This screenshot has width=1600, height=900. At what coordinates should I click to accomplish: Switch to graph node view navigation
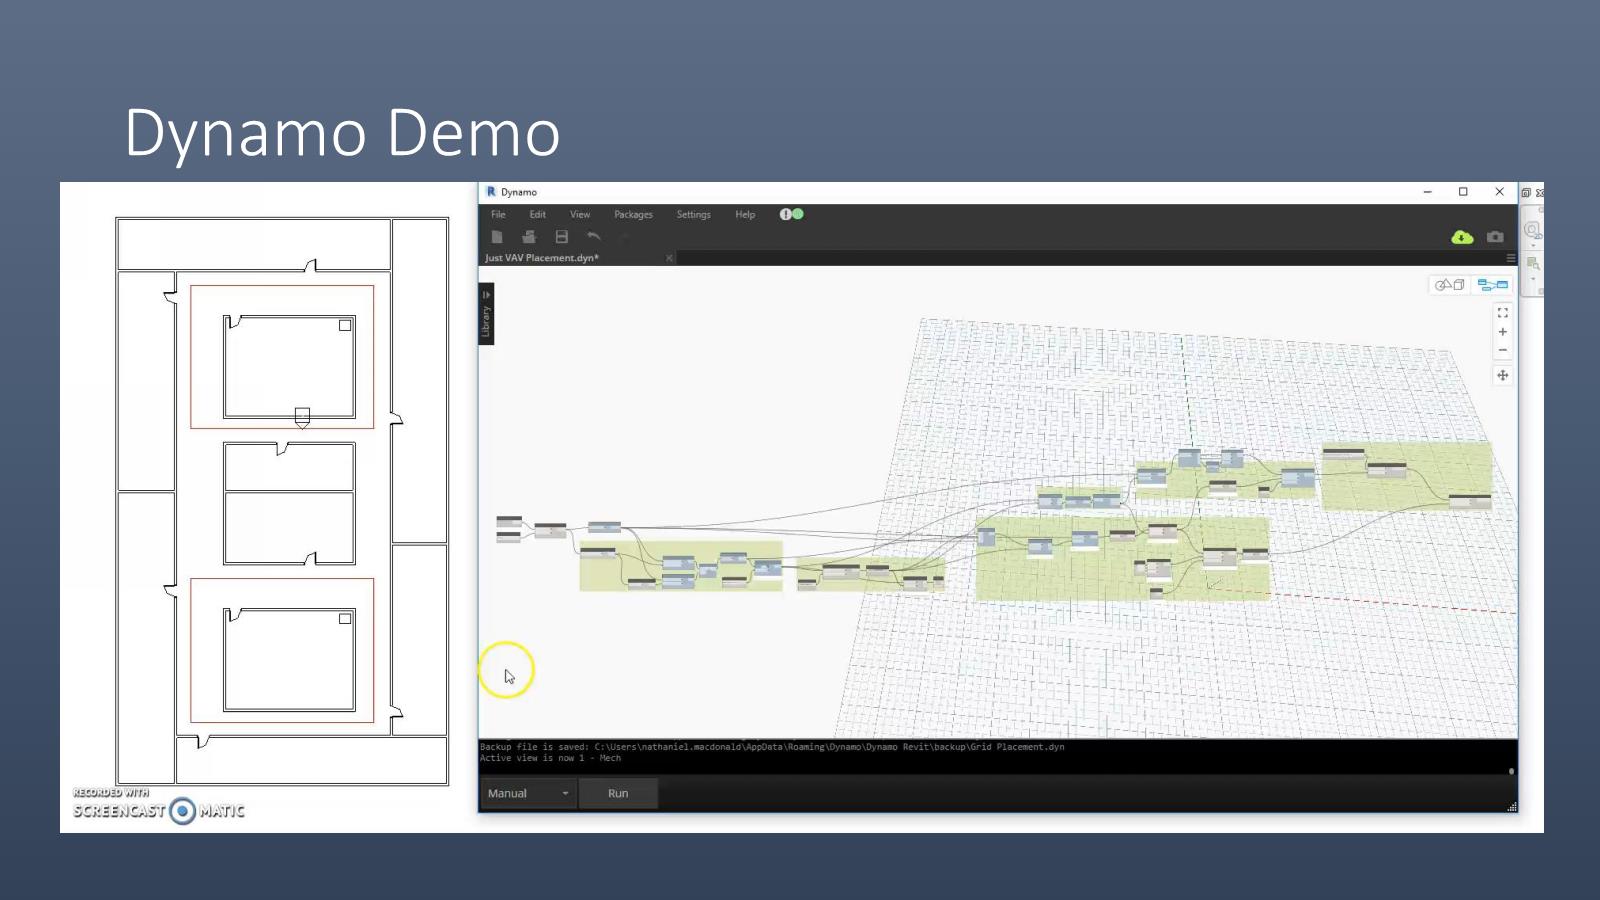(x=1492, y=285)
